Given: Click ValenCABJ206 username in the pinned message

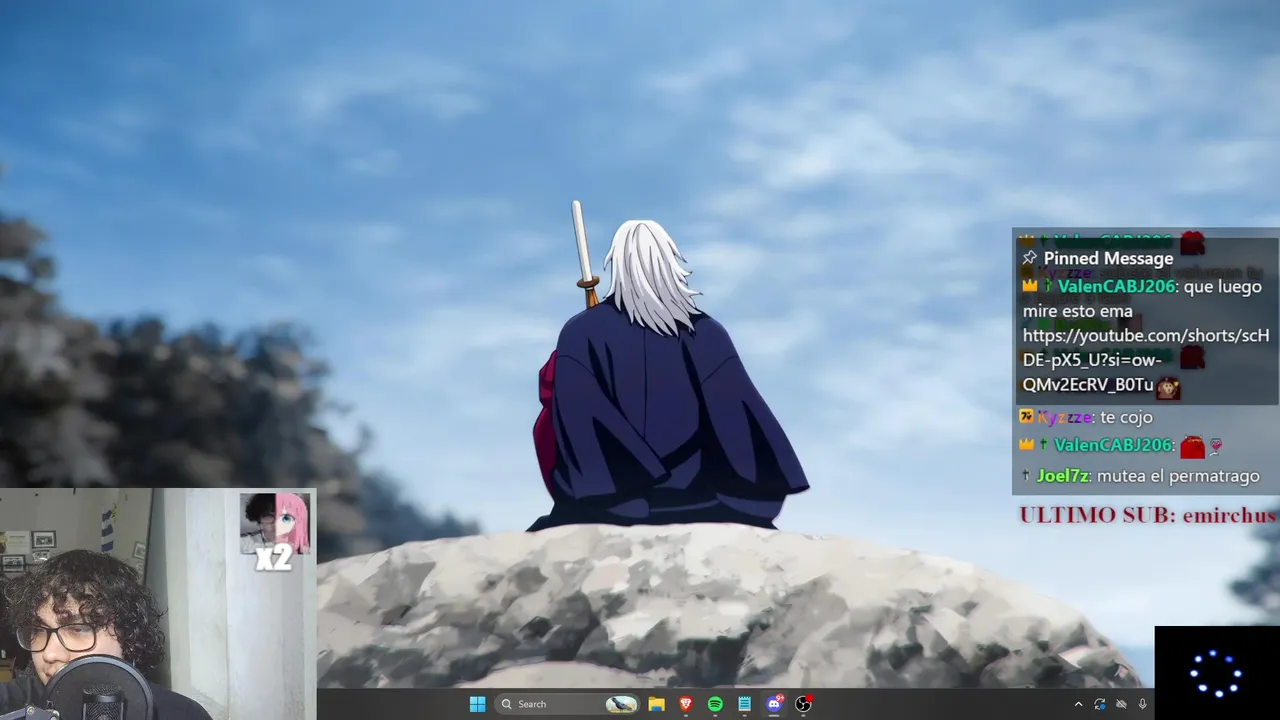Looking at the screenshot, I should point(1116,287).
